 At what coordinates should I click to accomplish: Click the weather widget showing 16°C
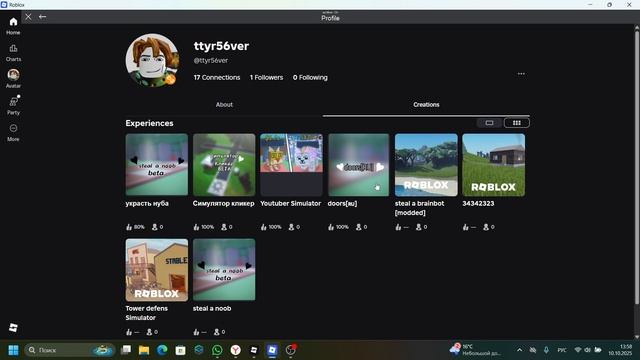click(x=476, y=350)
